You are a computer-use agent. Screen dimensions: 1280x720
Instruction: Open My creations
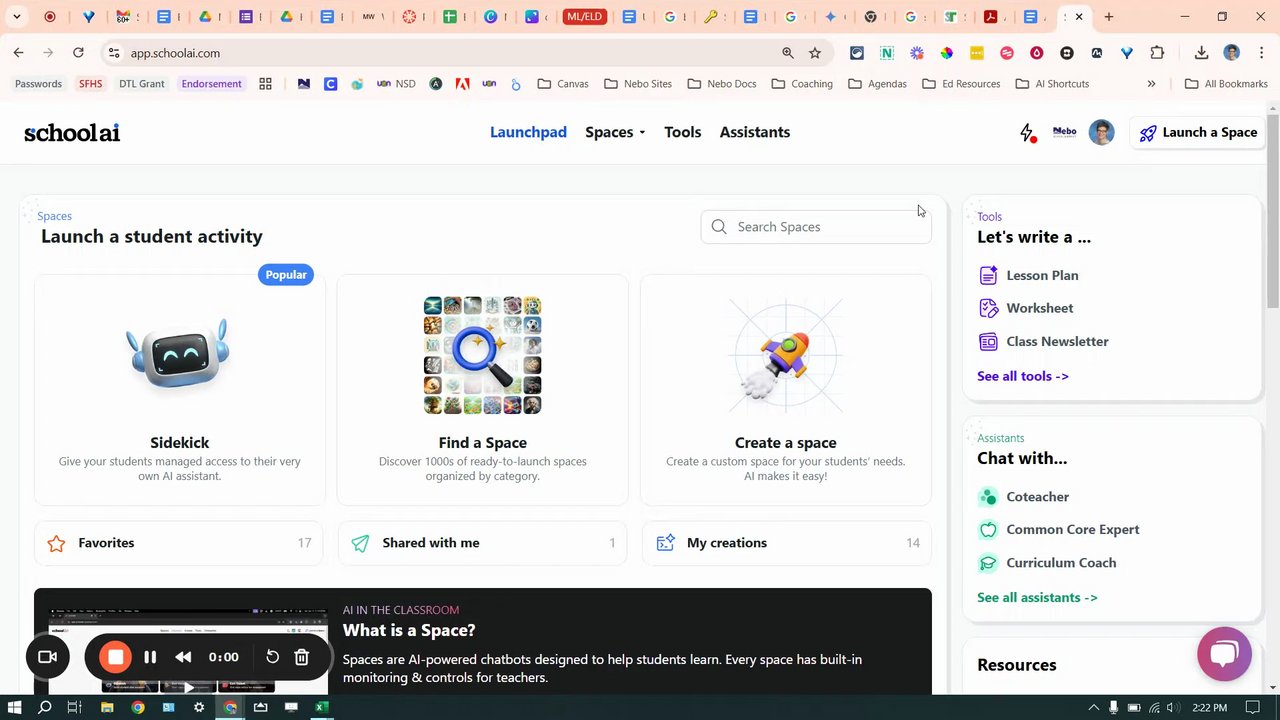coord(787,543)
